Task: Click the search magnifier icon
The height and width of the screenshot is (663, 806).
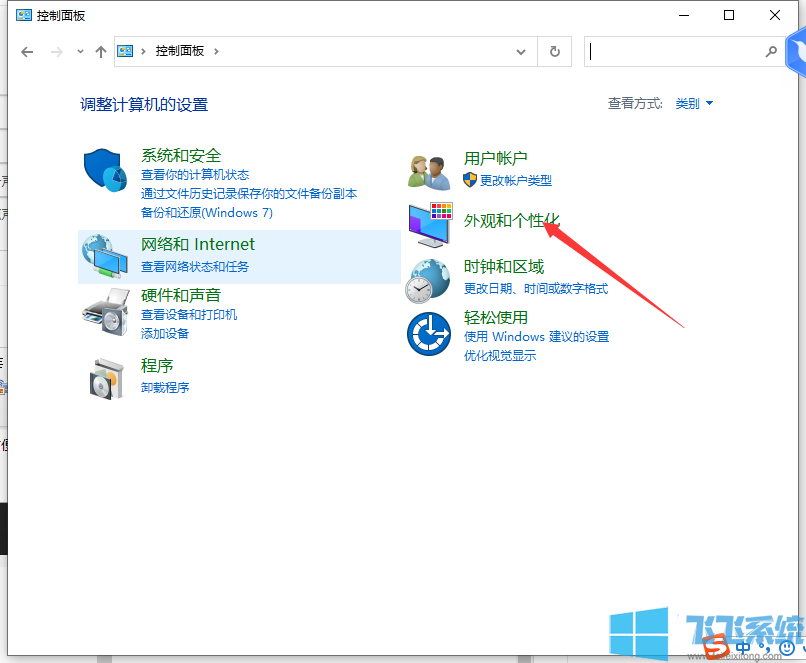Action: click(x=770, y=51)
